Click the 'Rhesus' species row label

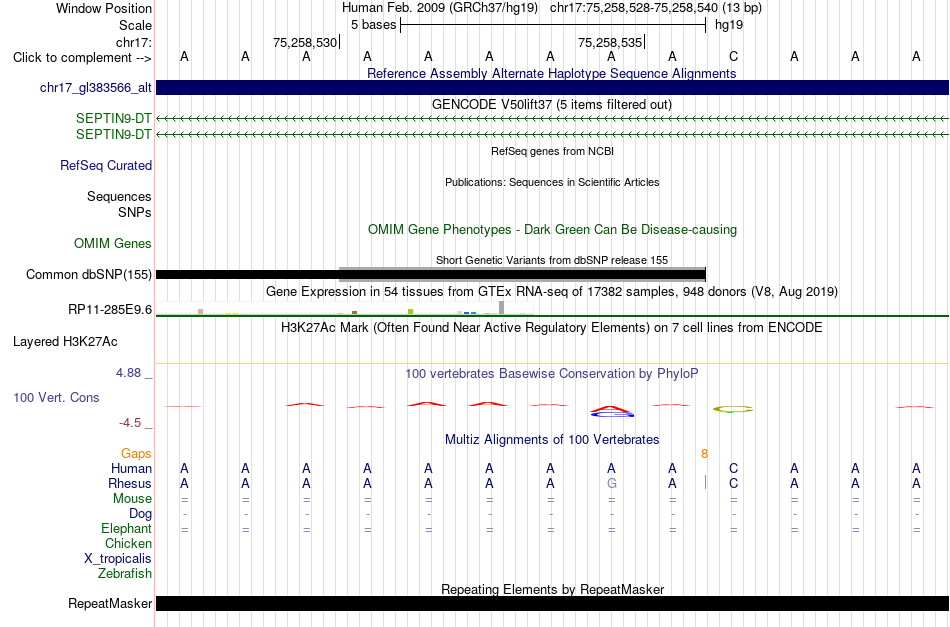(x=130, y=483)
